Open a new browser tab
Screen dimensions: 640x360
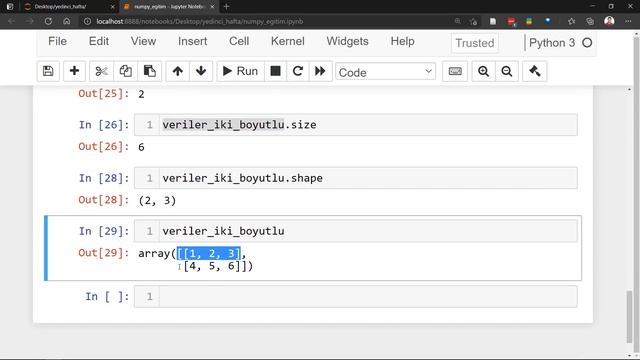227,7
